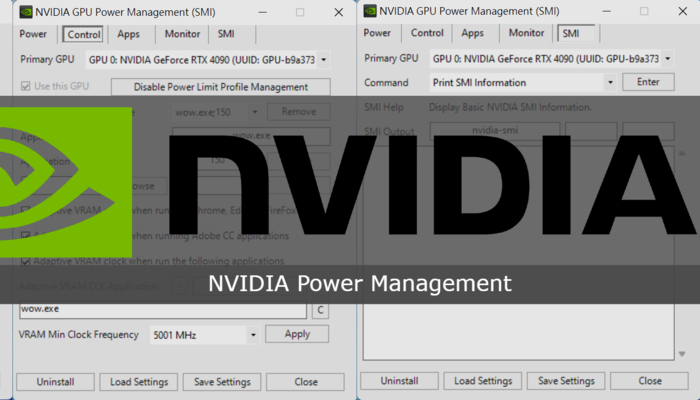Select the Control tab in the right window
The height and width of the screenshot is (400, 700).
[x=427, y=33]
